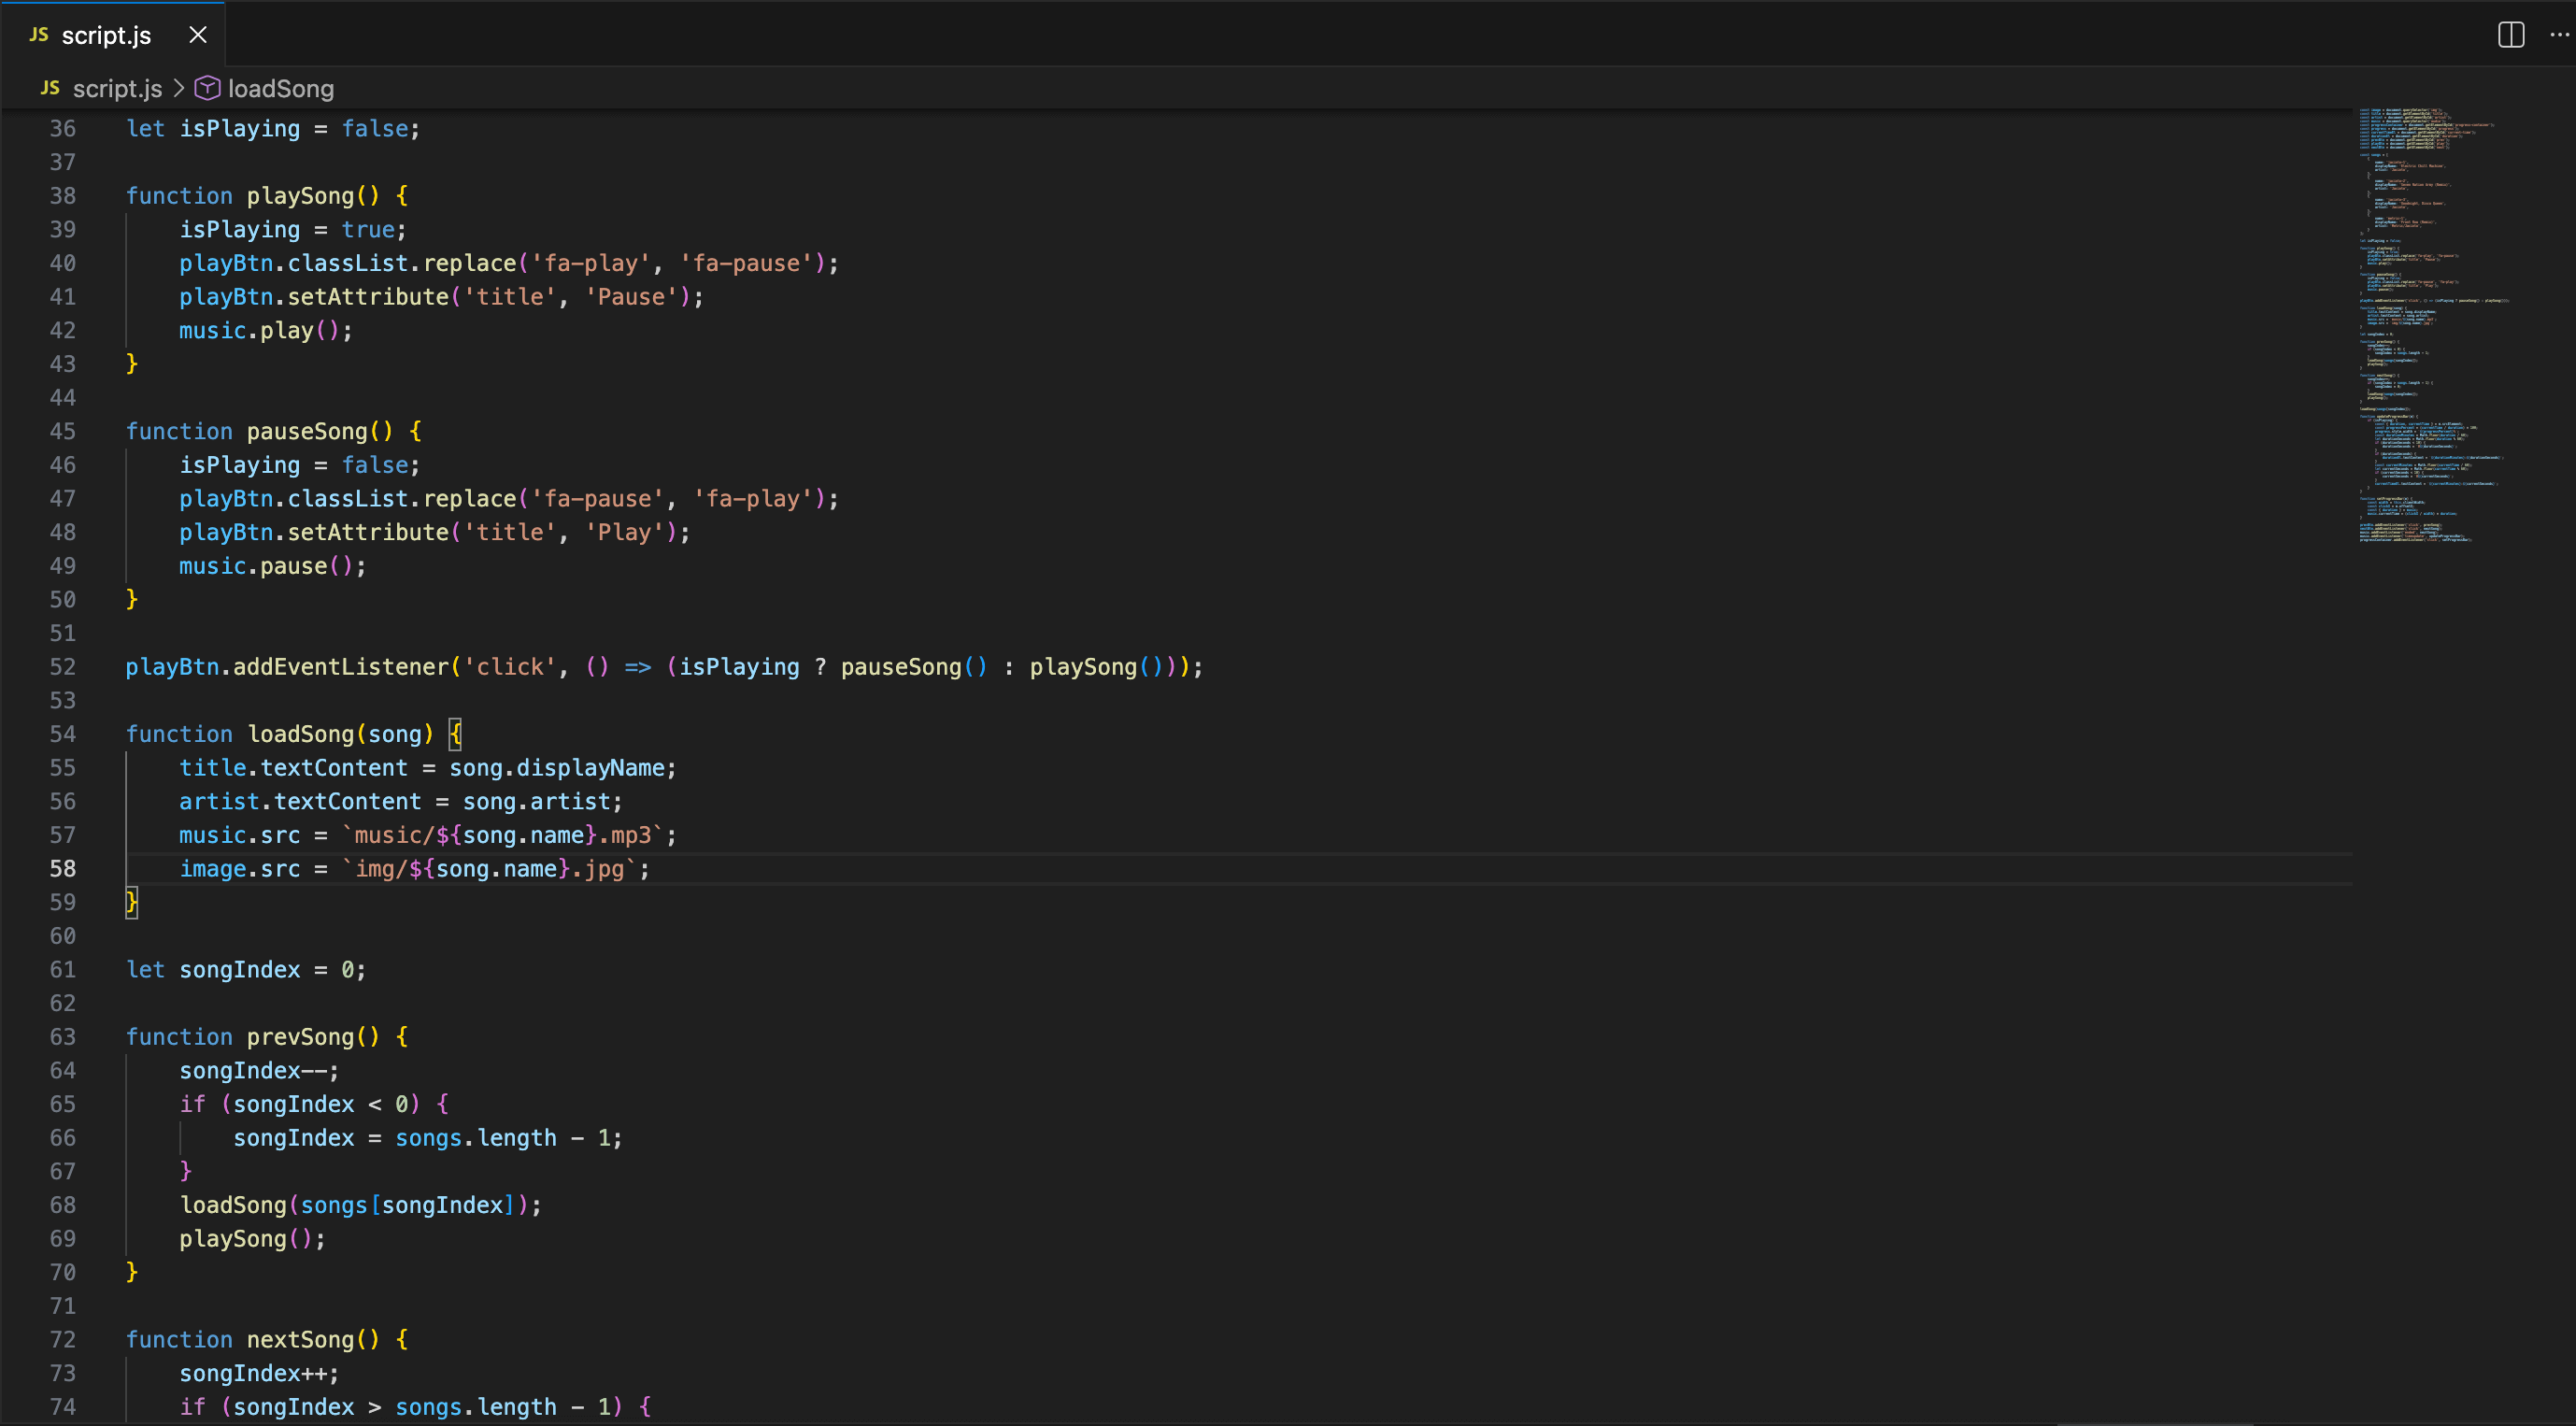Image resolution: width=2576 pixels, height=1426 pixels.
Task: Click the breadcrumb chevron separator
Action: pos(178,88)
